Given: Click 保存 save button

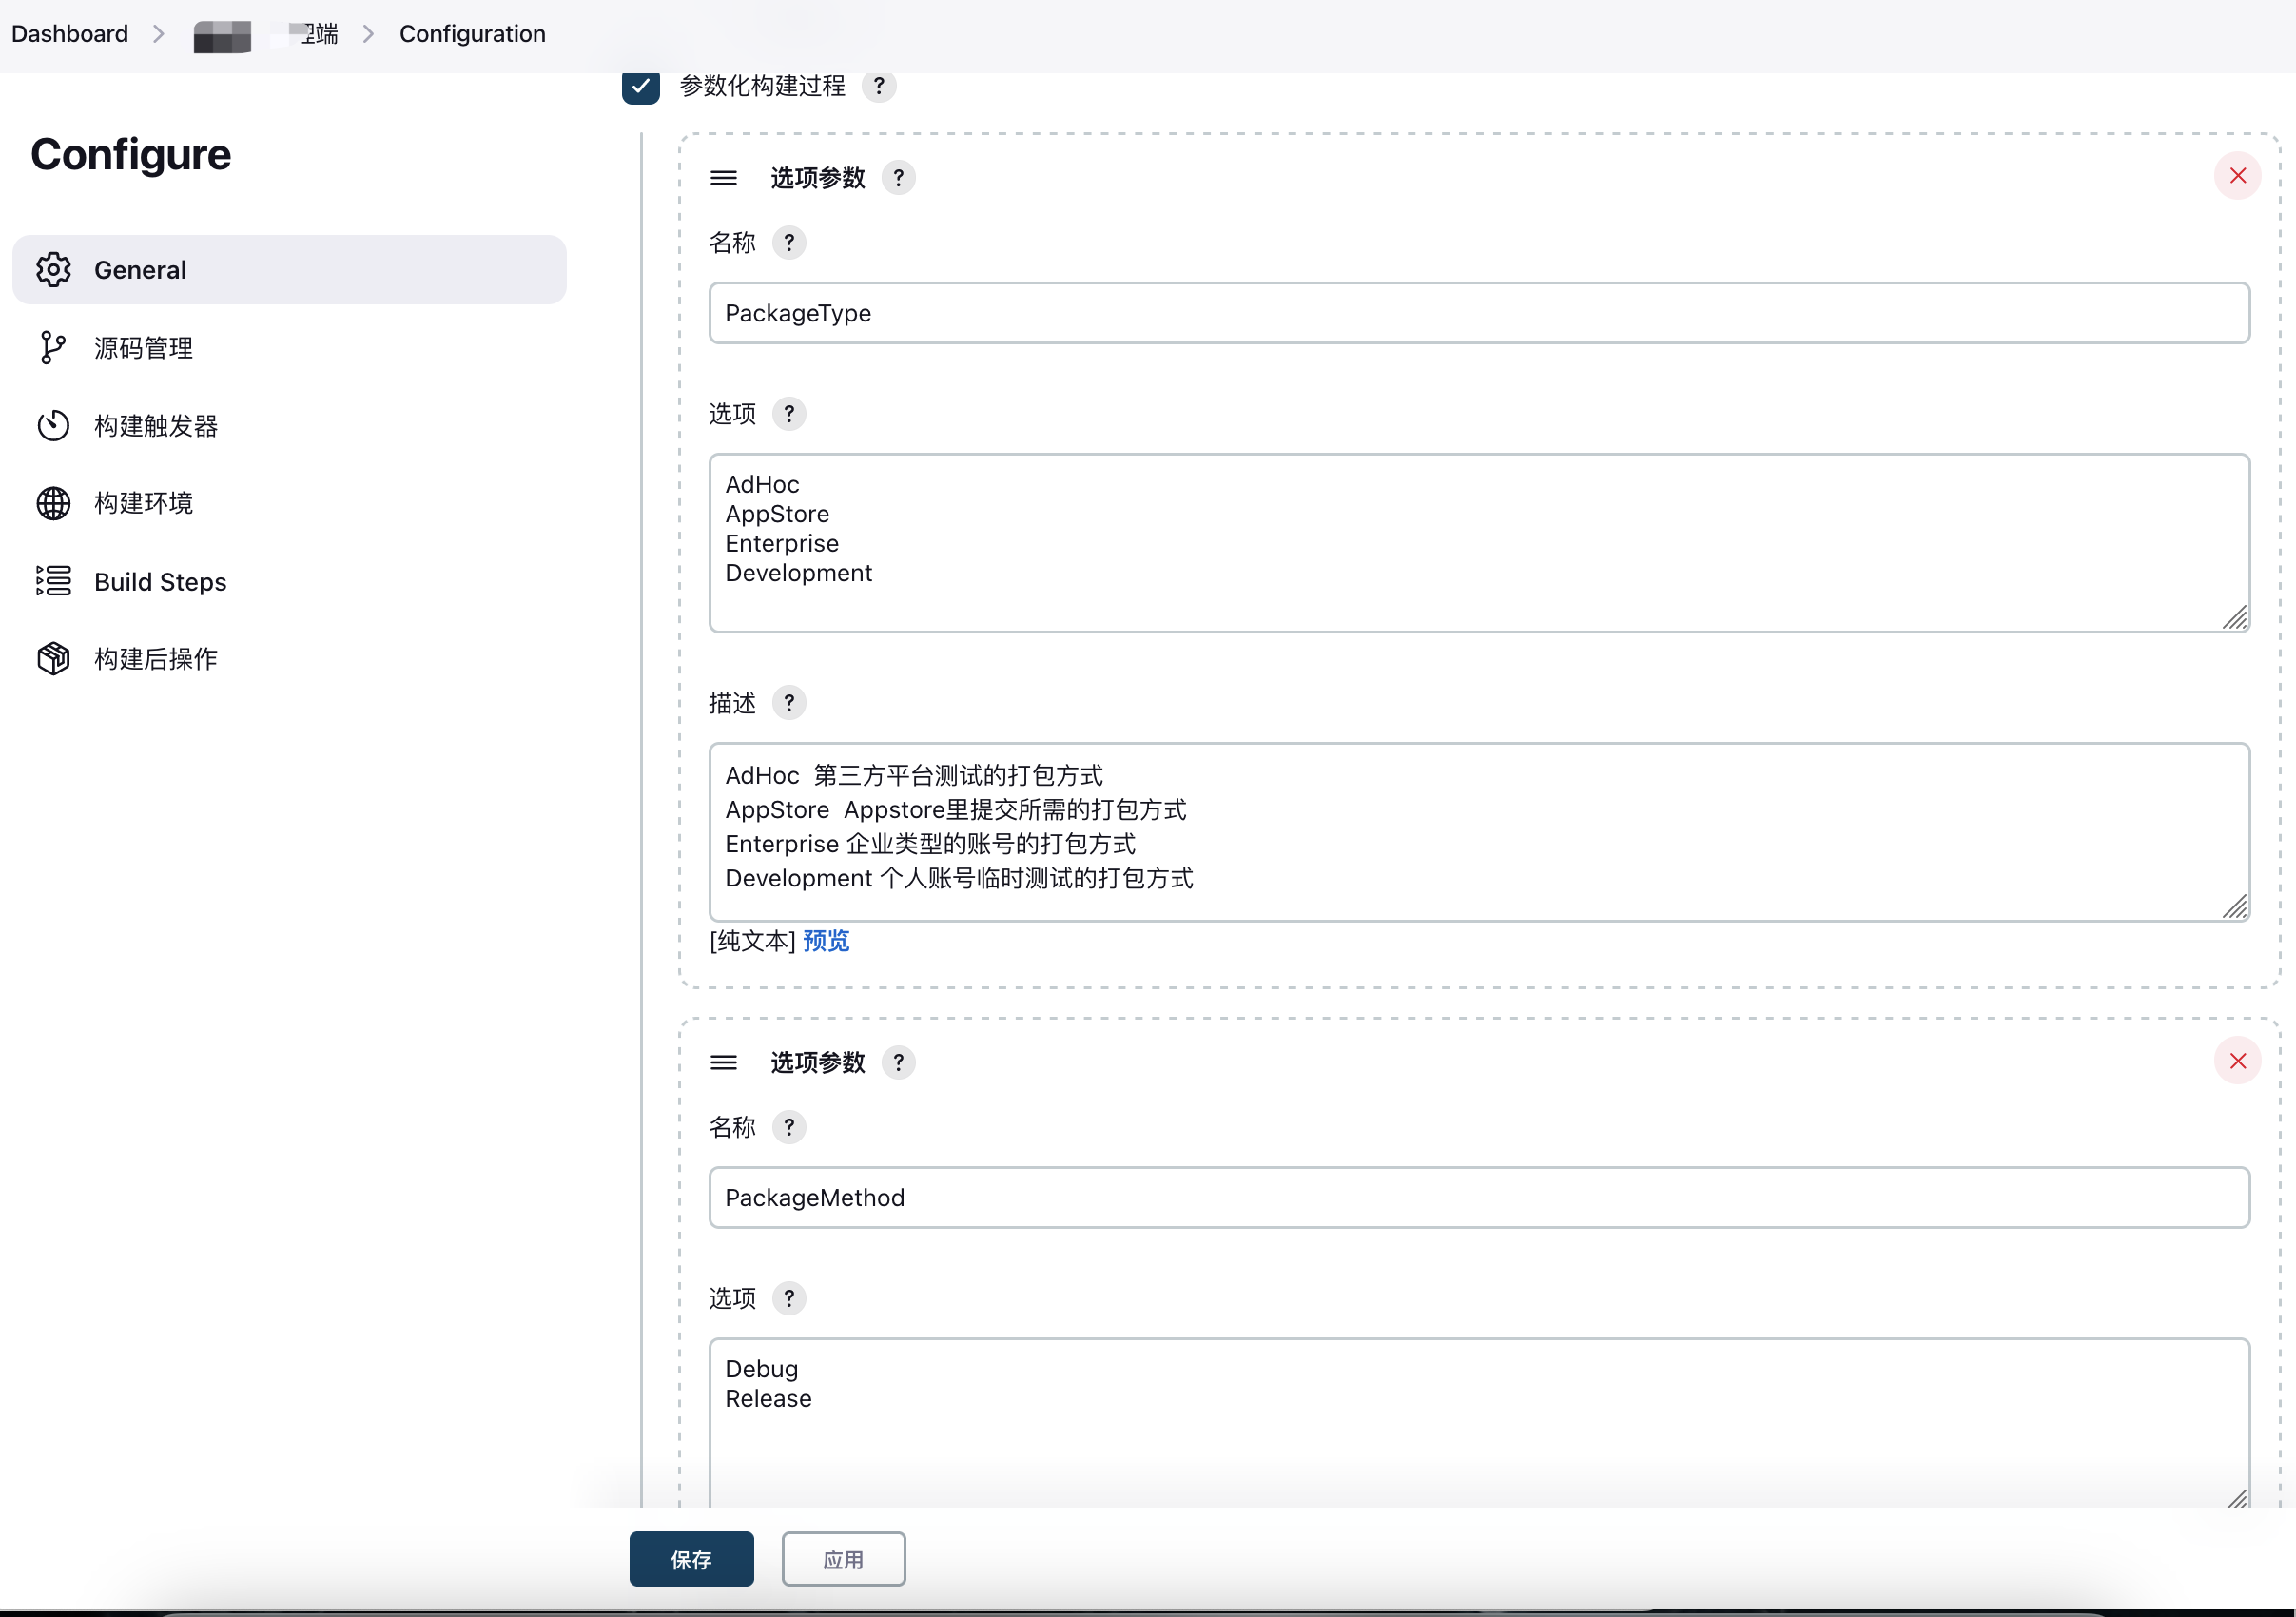Looking at the screenshot, I should [x=691, y=1558].
